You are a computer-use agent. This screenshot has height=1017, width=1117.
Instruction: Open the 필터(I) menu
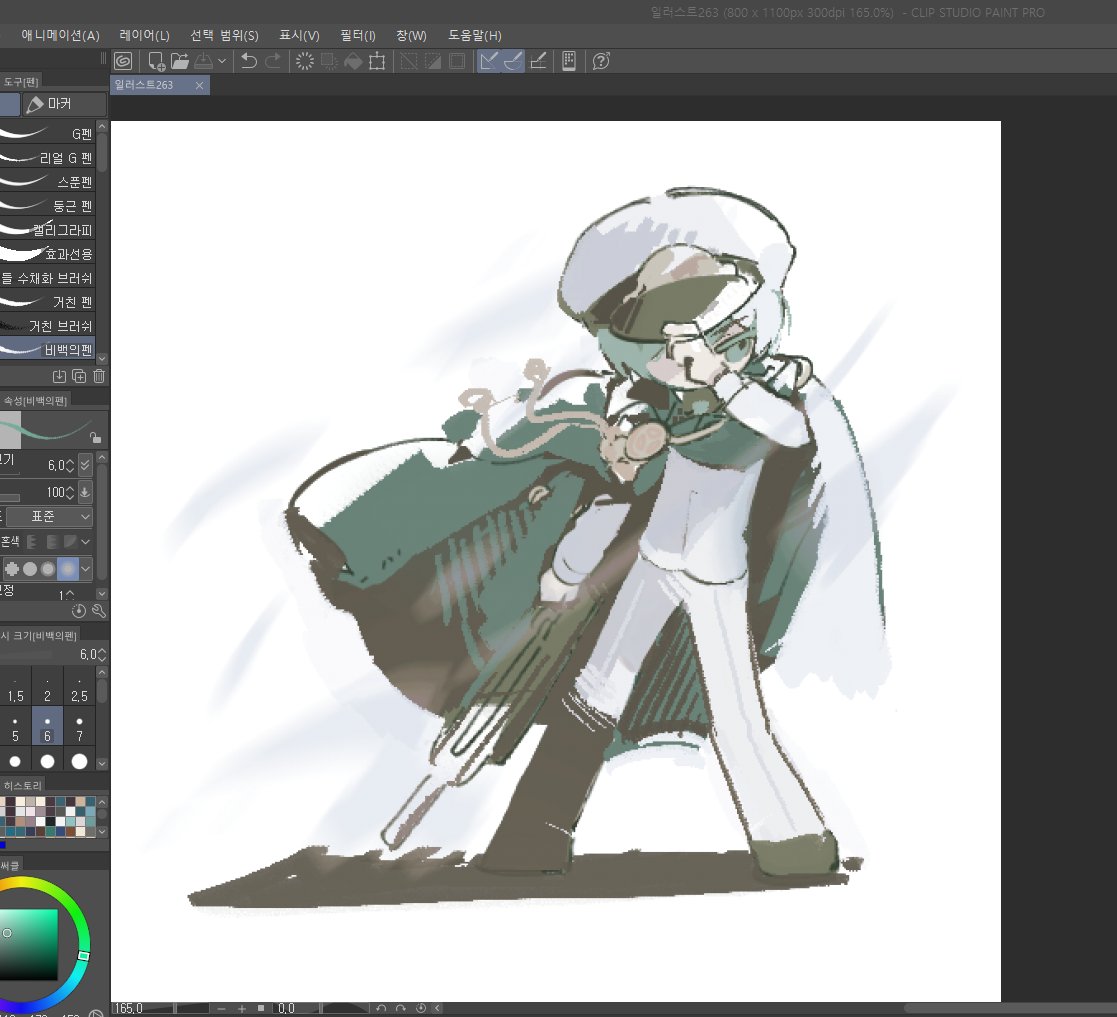(x=358, y=35)
